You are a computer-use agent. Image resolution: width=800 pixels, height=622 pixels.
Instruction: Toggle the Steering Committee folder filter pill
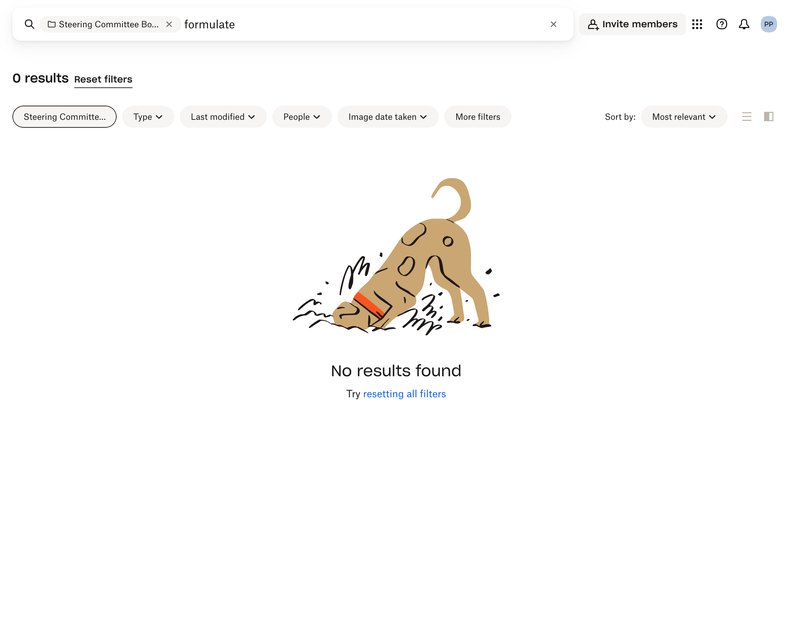pyautogui.click(x=64, y=117)
